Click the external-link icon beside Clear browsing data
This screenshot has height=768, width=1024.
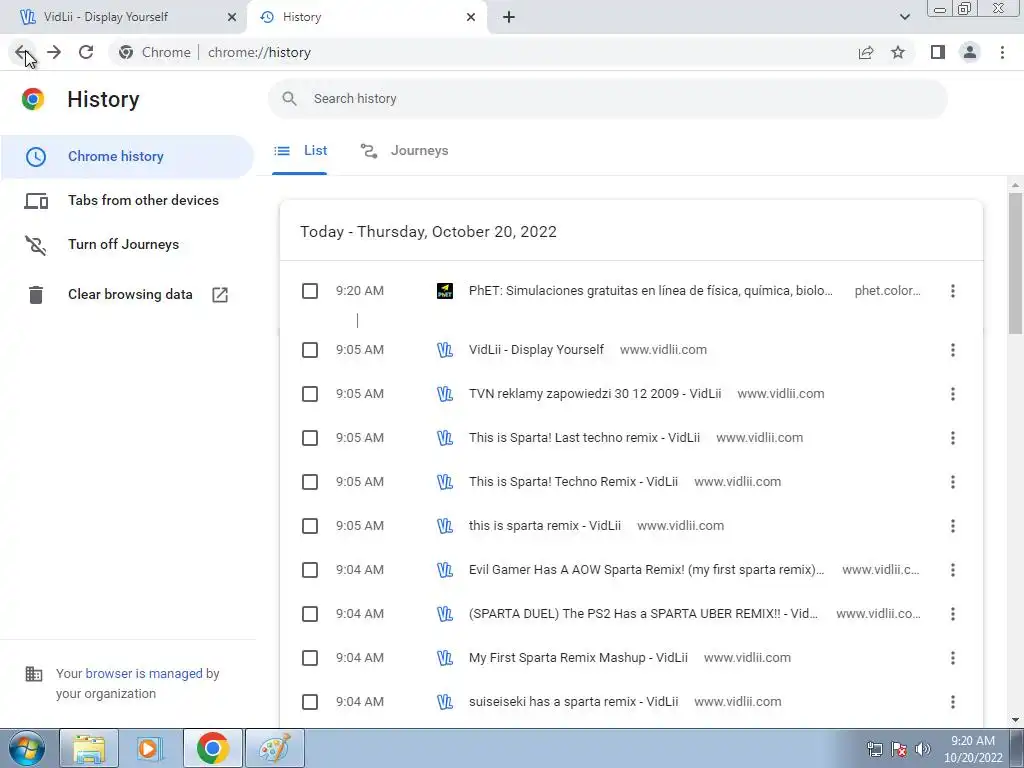[220, 295]
